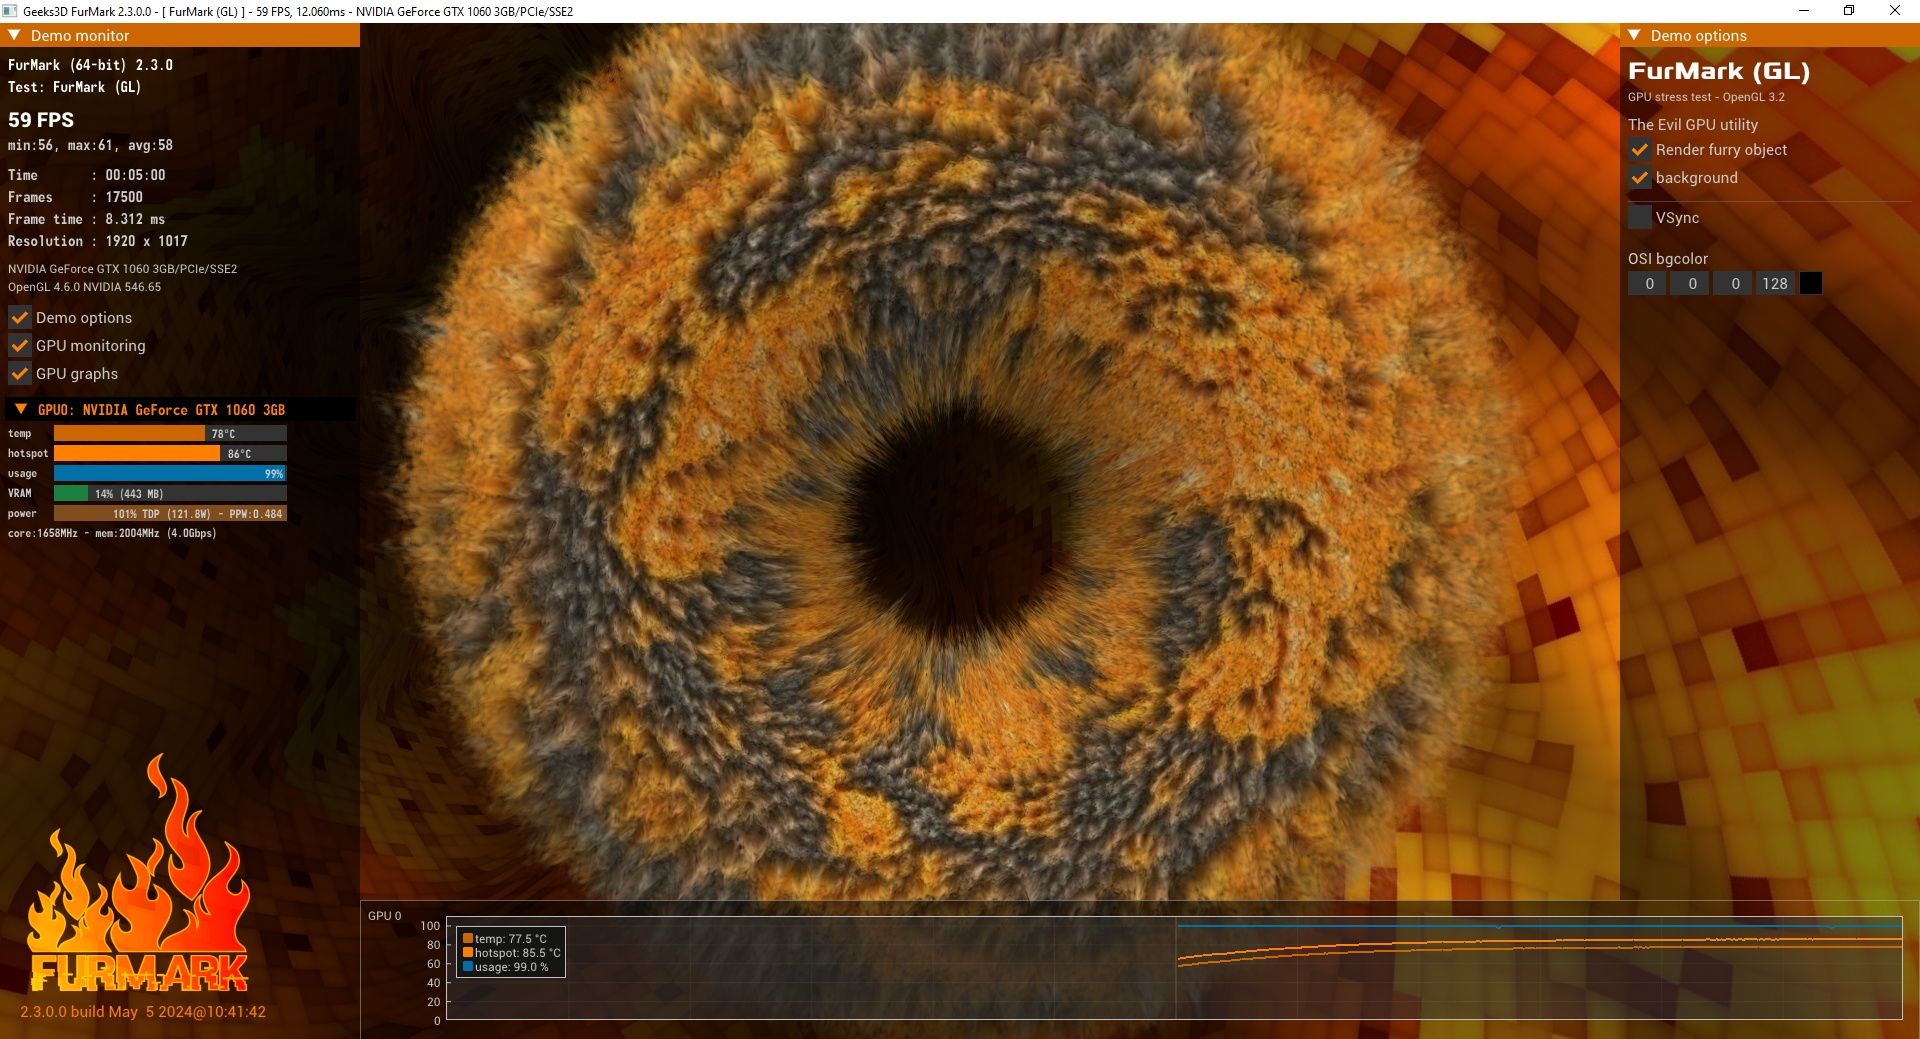Uncheck the GPU graphs checkbox
Screen dimensions: 1920x1039
pyautogui.click(x=19, y=374)
